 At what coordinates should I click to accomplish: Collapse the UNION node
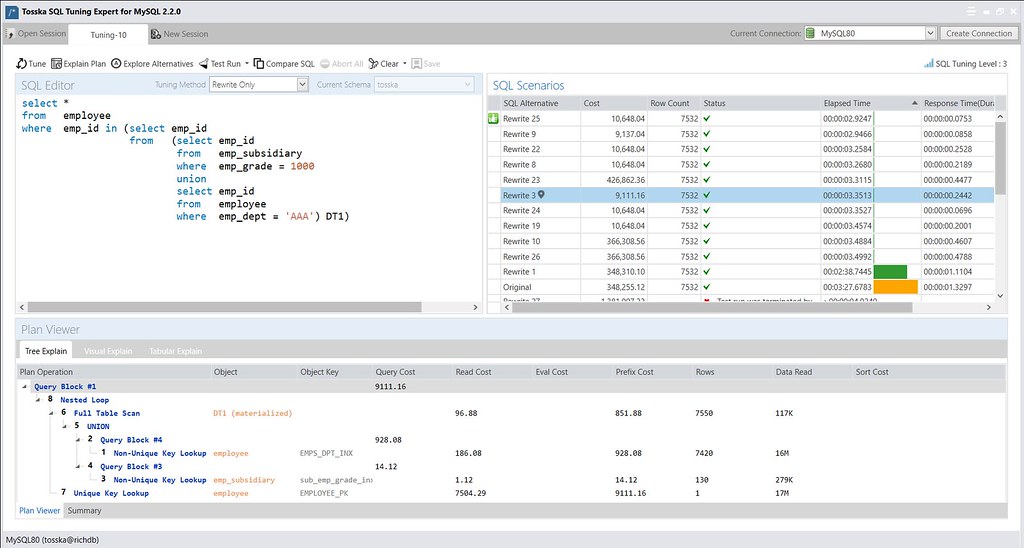click(65, 426)
